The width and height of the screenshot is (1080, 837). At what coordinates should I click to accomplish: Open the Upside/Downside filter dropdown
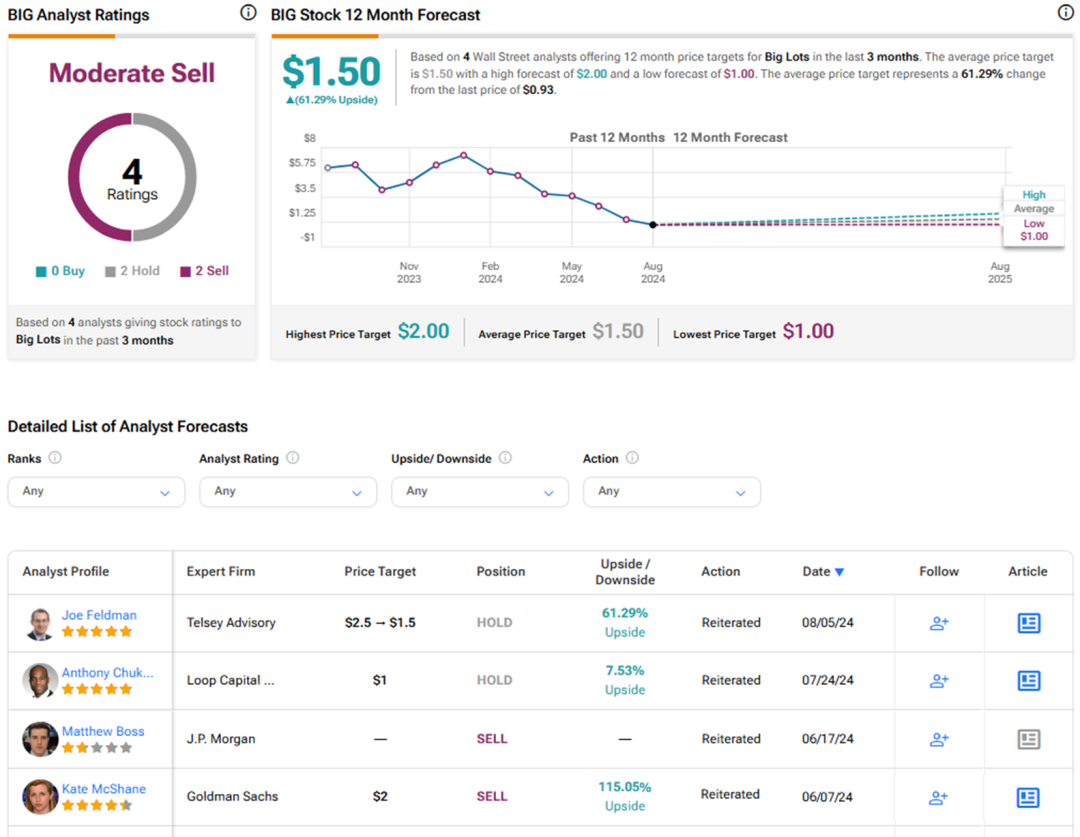(x=480, y=492)
